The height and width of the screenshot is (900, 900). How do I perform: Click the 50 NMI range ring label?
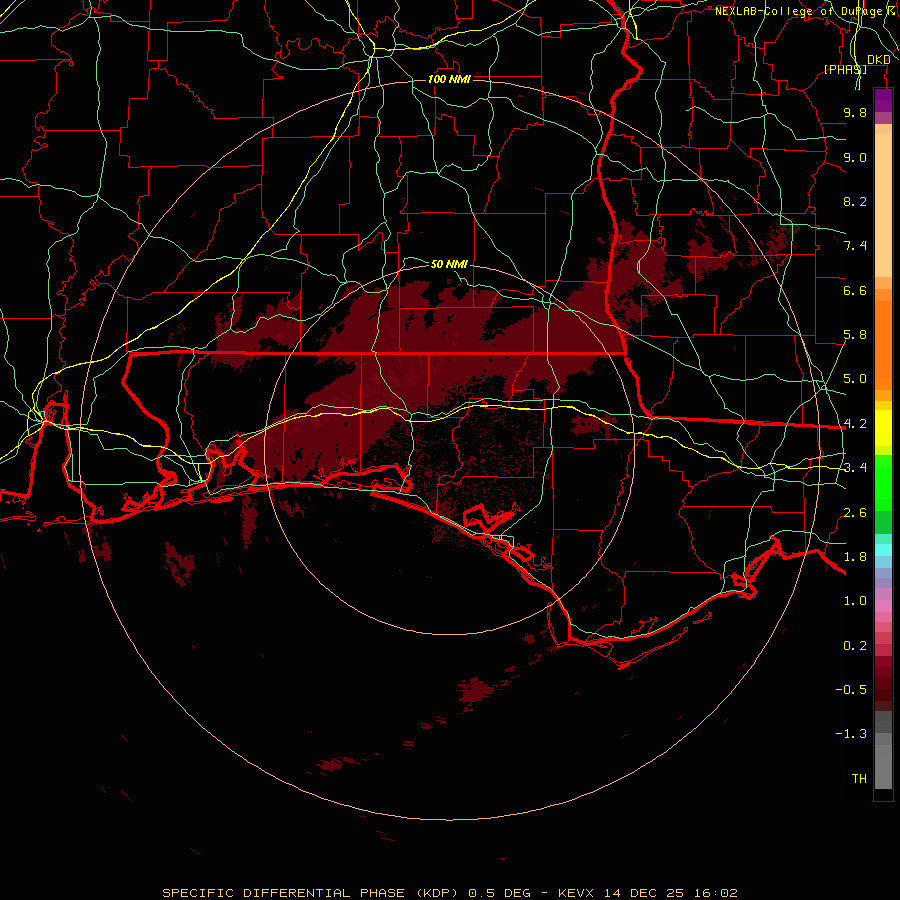(x=449, y=264)
